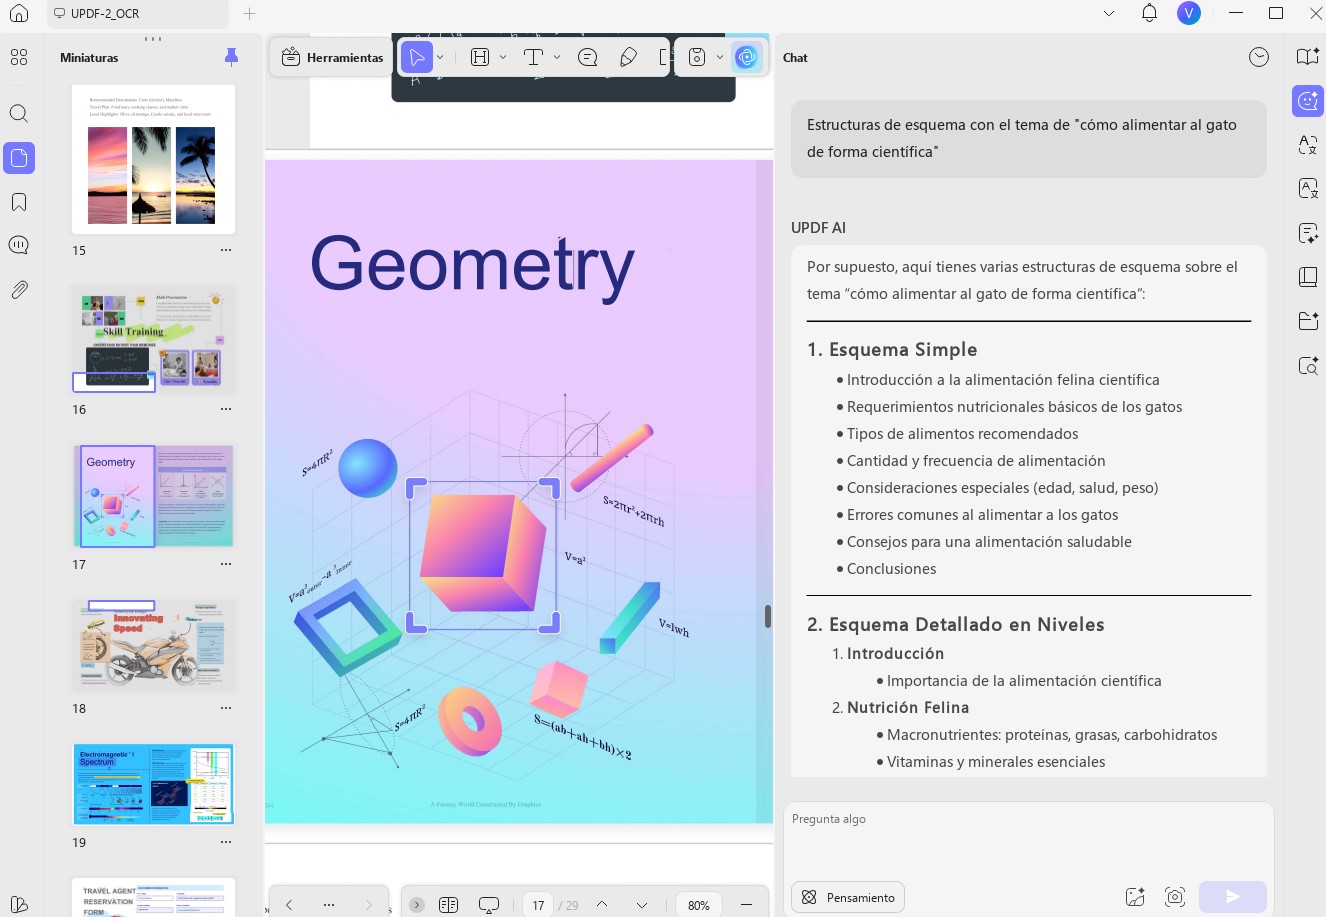The width and height of the screenshot is (1326, 917).
Task: Capture a screenshot for chat
Action: [x=1175, y=897]
